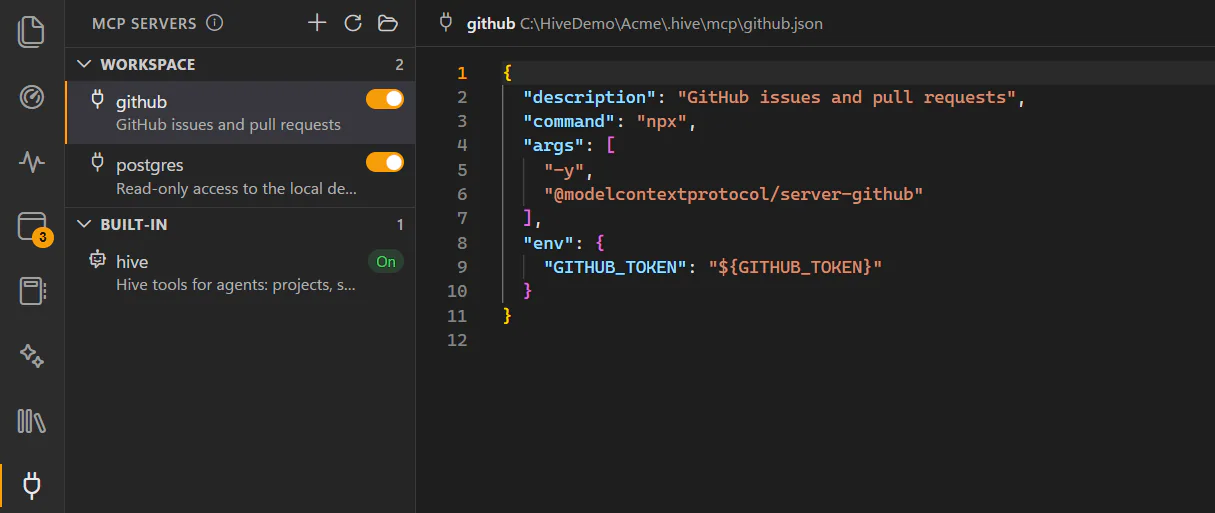Click the robot icon beside the hive row
The width and height of the screenshot is (1215, 513).
tap(98, 259)
